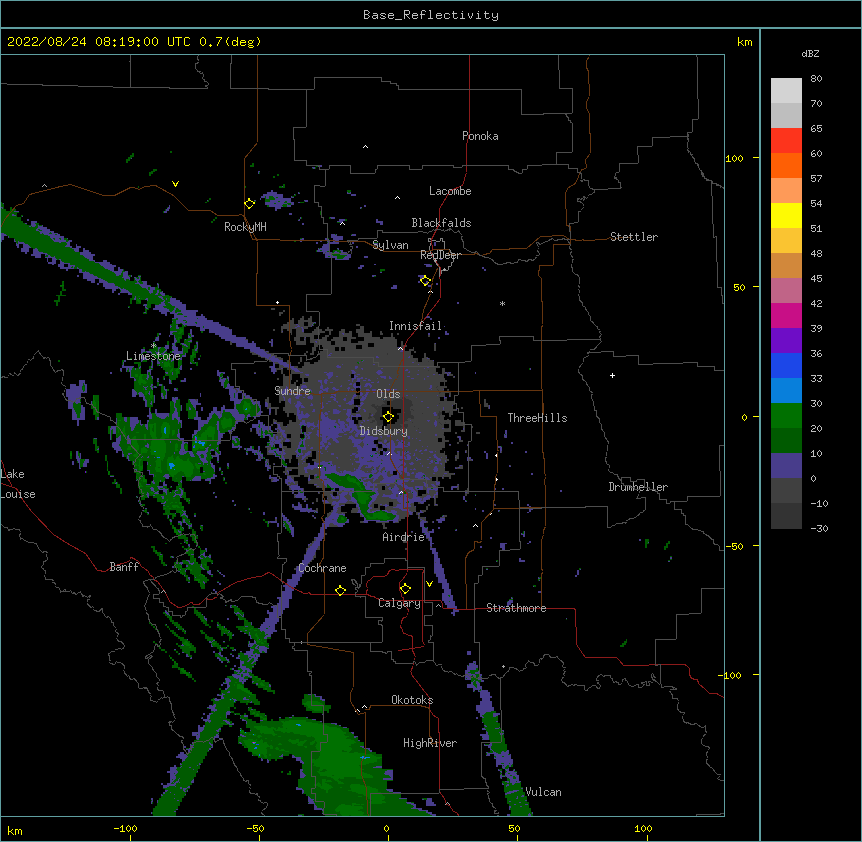Pick the violet 36-39 dBZ legend swatch
Viewport: 862px width, 842px height.
point(786,341)
